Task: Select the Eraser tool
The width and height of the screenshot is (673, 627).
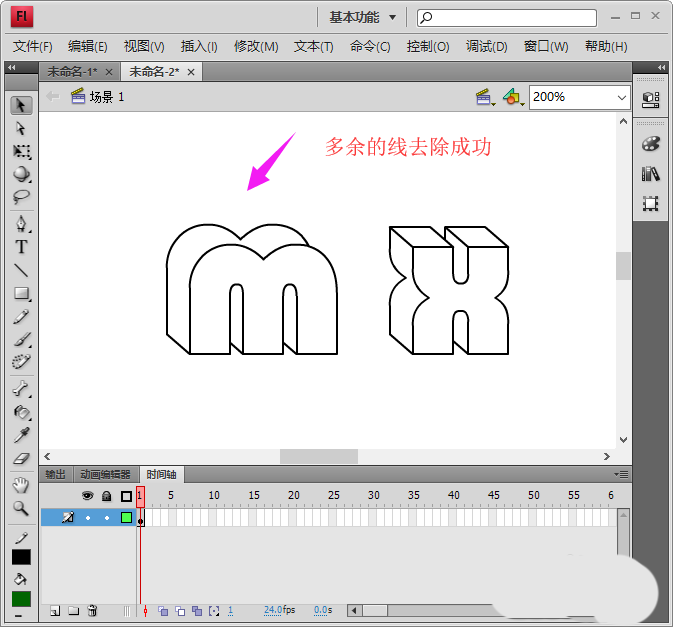Action: pyautogui.click(x=21, y=458)
